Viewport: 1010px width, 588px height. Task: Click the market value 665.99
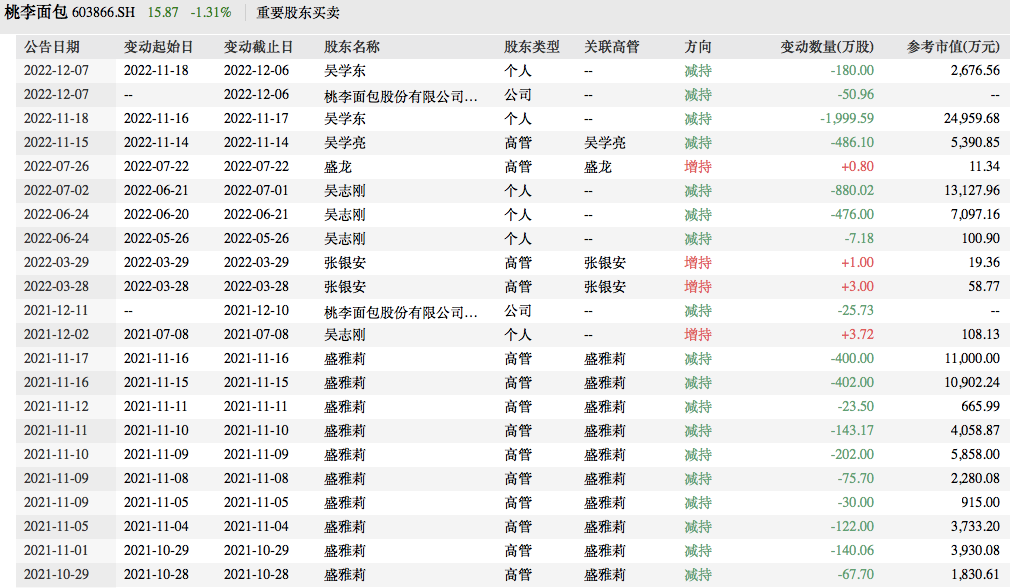980,406
